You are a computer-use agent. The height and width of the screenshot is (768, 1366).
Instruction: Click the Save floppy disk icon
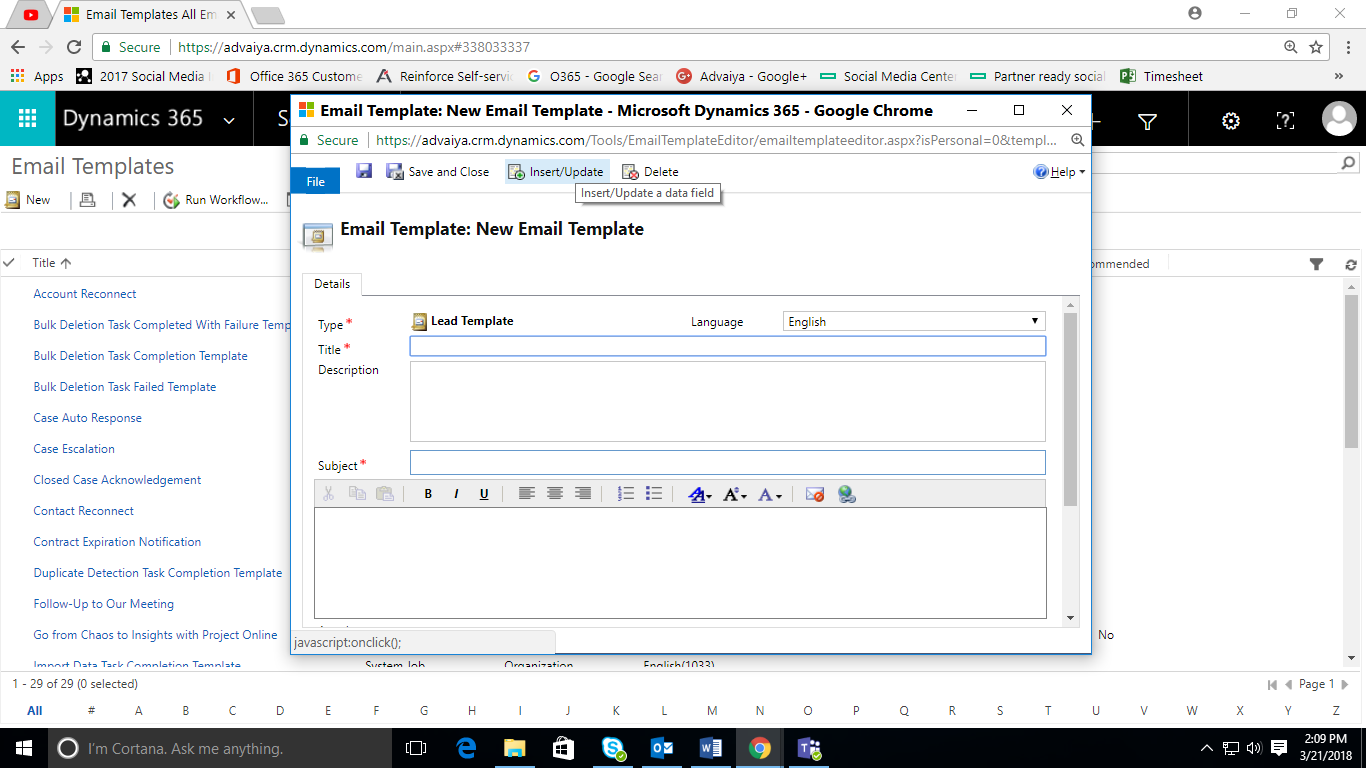(x=364, y=171)
